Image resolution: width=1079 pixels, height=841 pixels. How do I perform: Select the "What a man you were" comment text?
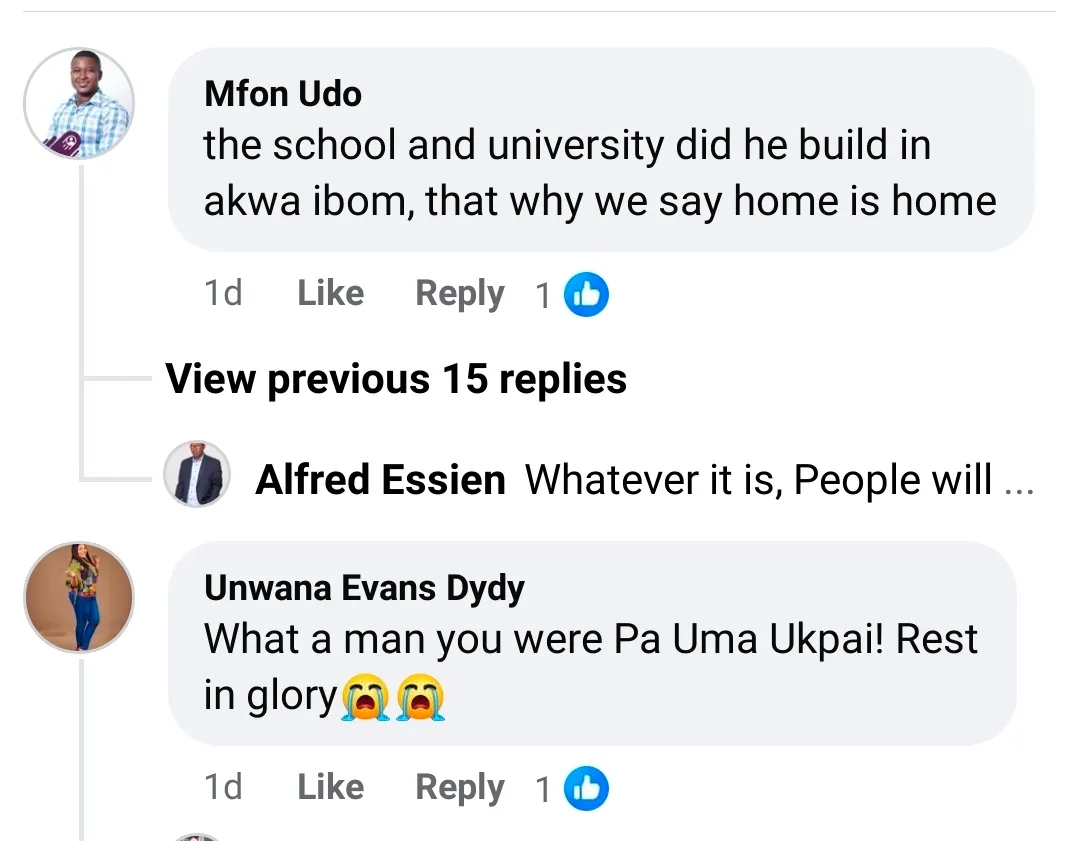pos(590,640)
